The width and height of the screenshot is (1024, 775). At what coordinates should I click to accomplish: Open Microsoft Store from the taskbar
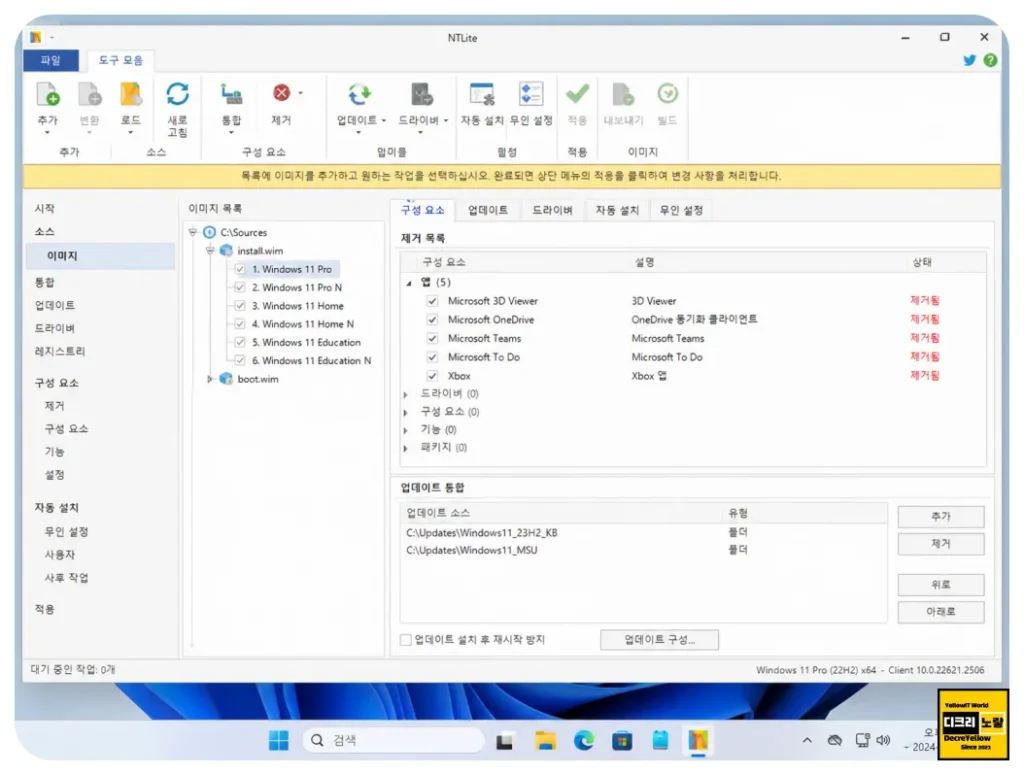pos(622,740)
